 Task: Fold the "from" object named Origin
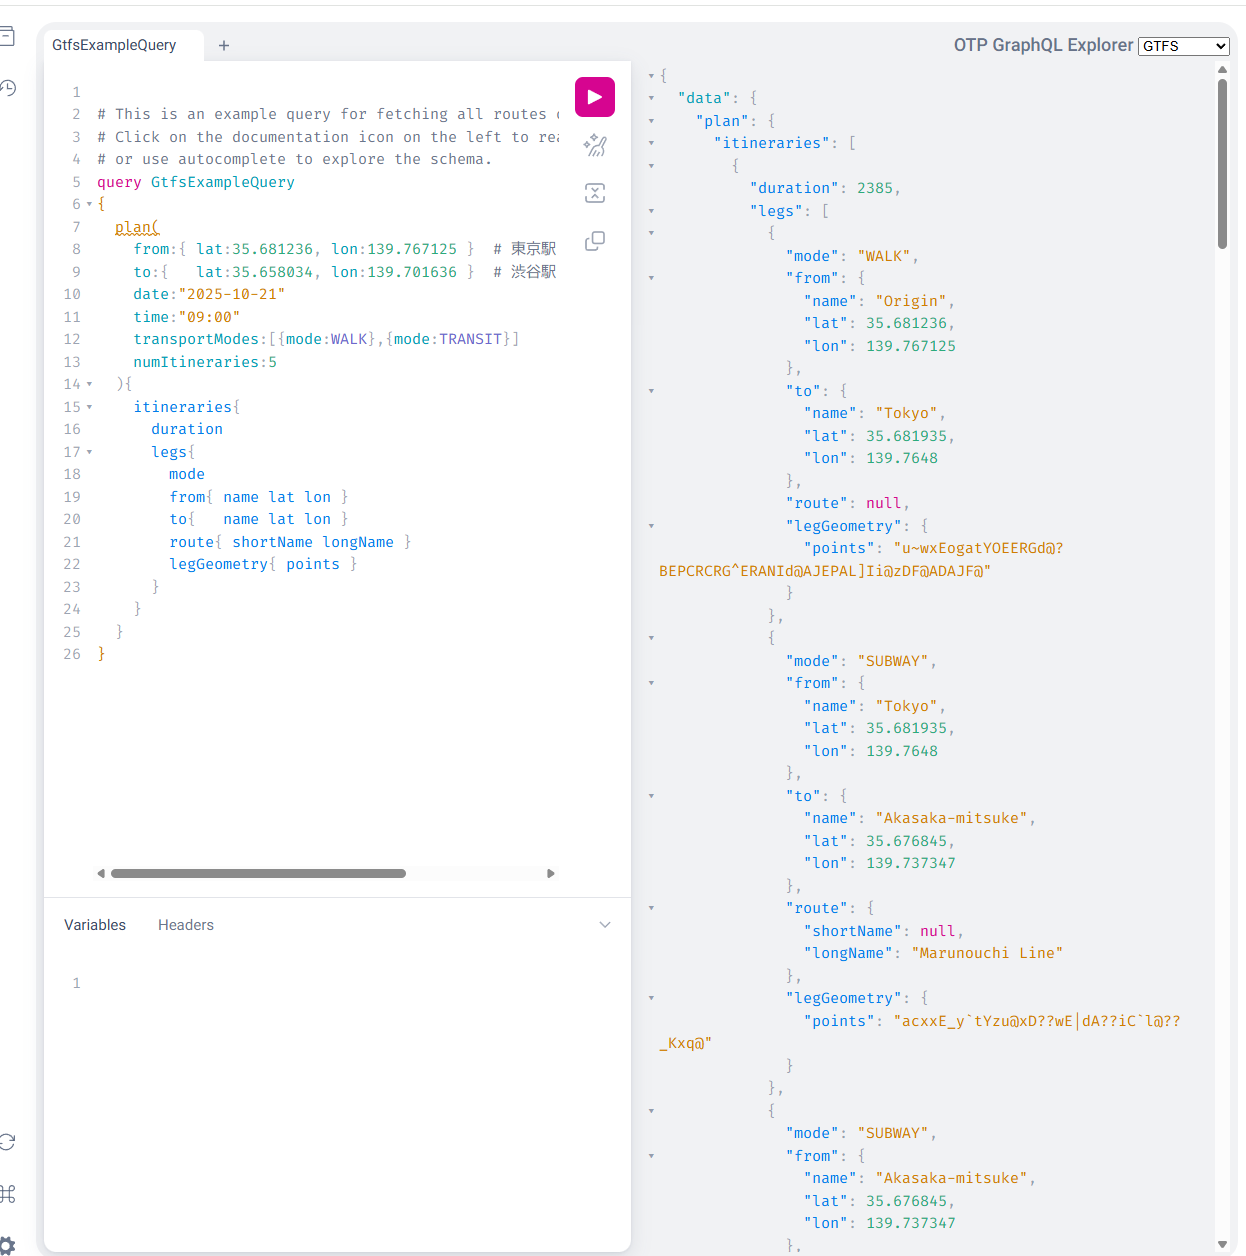point(651,278)
